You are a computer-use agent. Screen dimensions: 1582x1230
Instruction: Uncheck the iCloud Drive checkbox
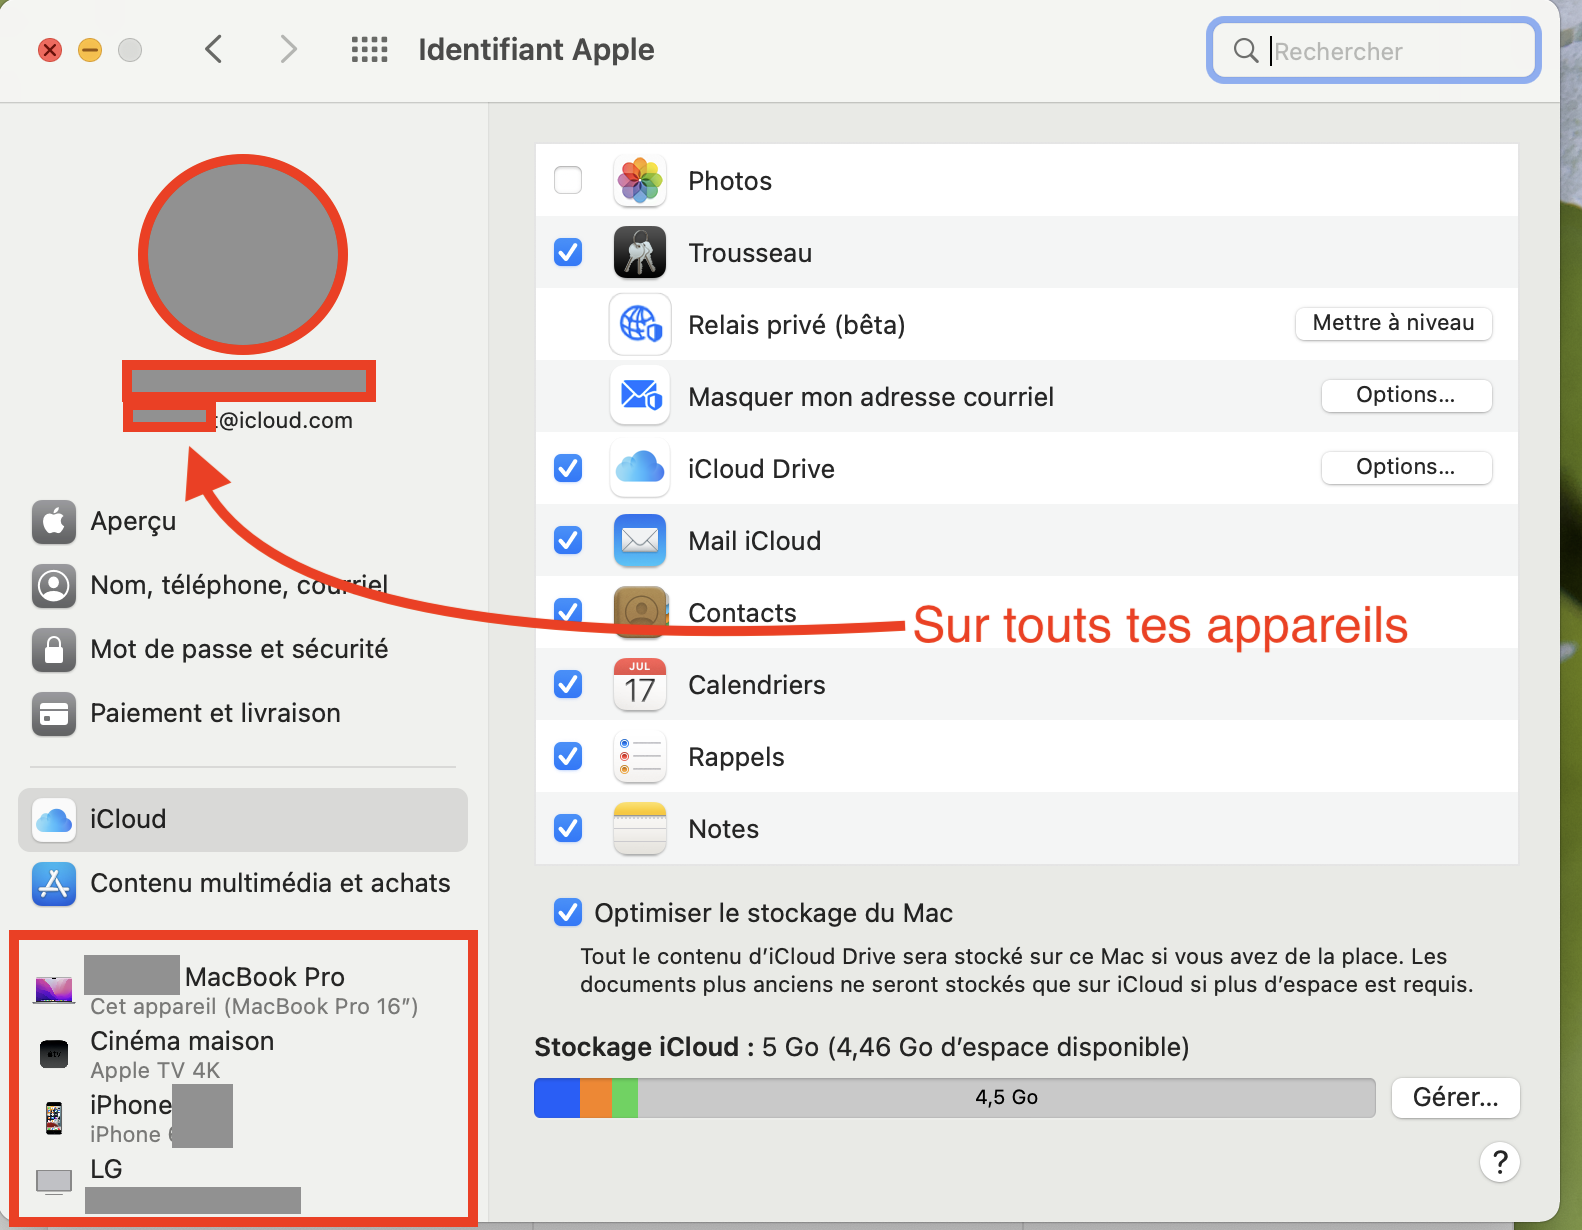pos(568,468)
